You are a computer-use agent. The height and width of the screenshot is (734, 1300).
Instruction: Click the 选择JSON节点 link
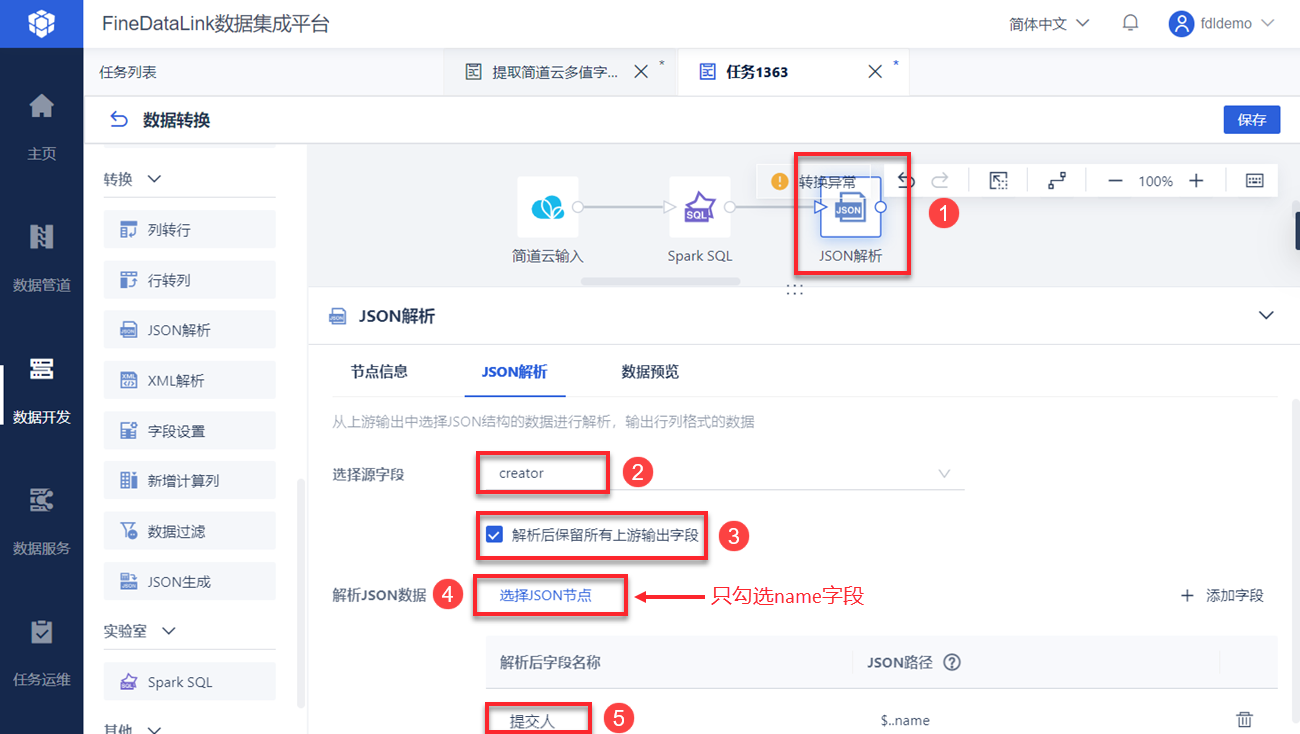546,595
